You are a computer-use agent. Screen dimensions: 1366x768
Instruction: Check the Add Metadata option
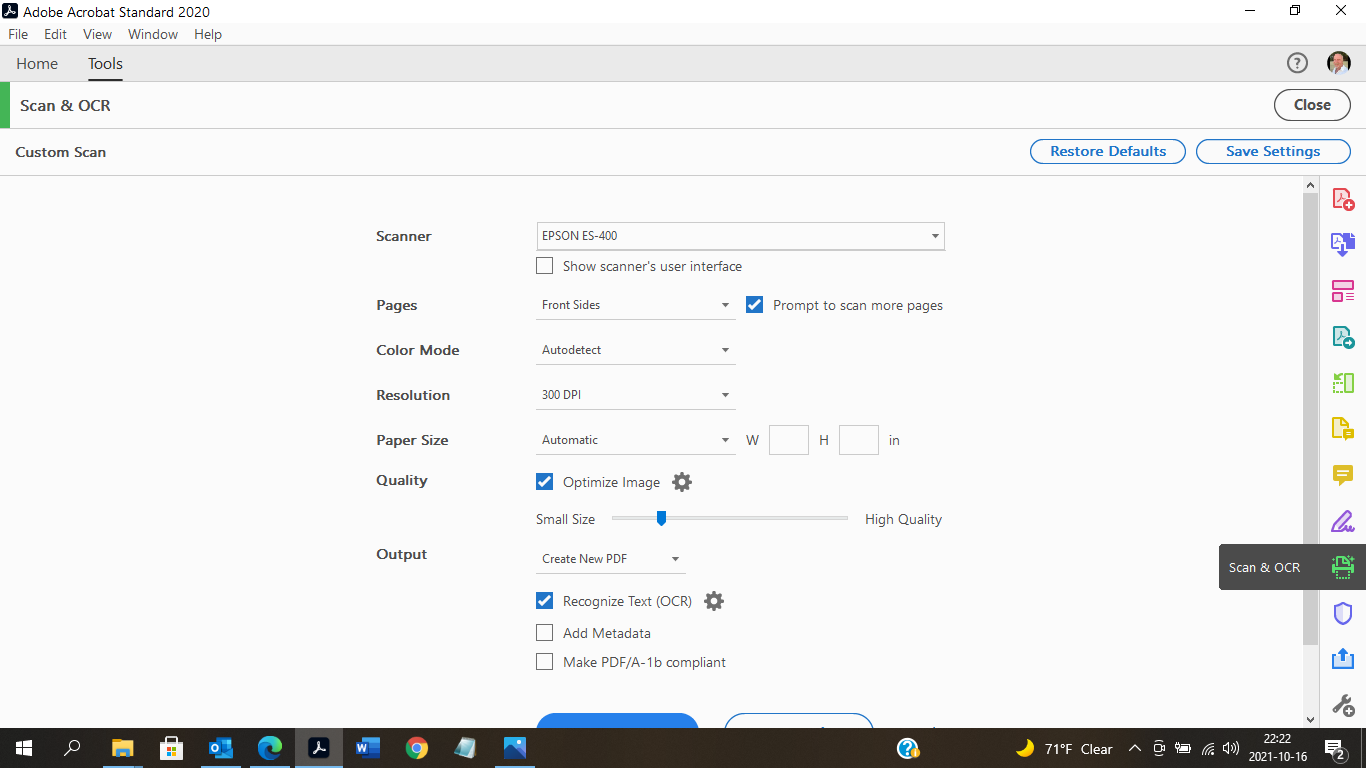click(x=544, y=632)
